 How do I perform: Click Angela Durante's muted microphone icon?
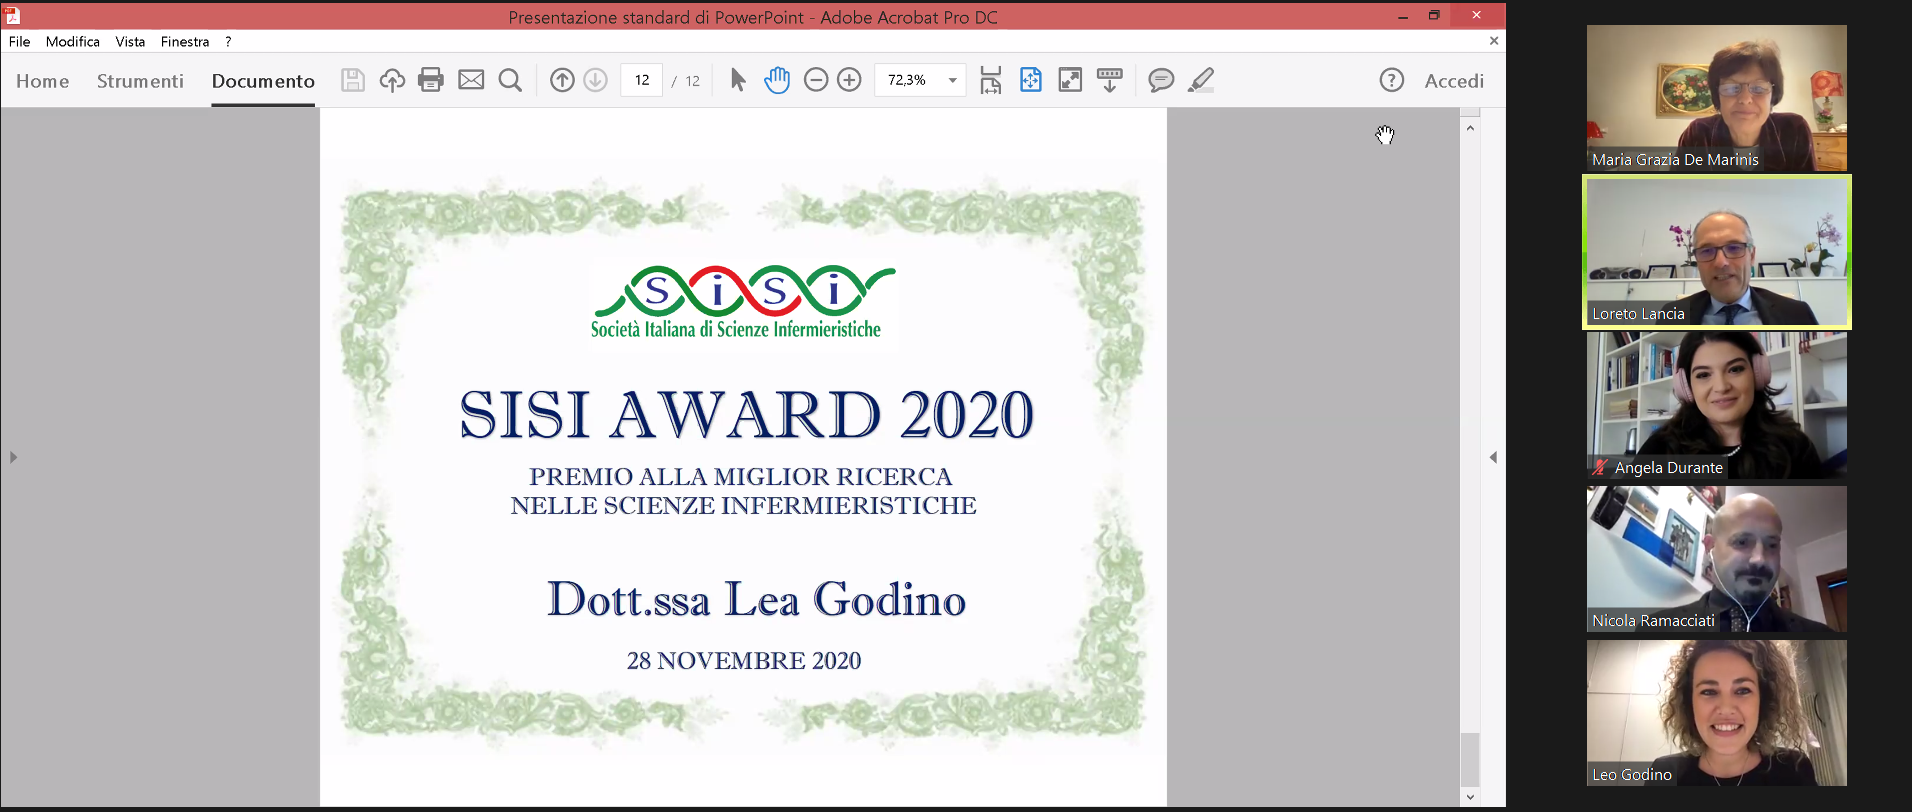[x=1600, y=467]
